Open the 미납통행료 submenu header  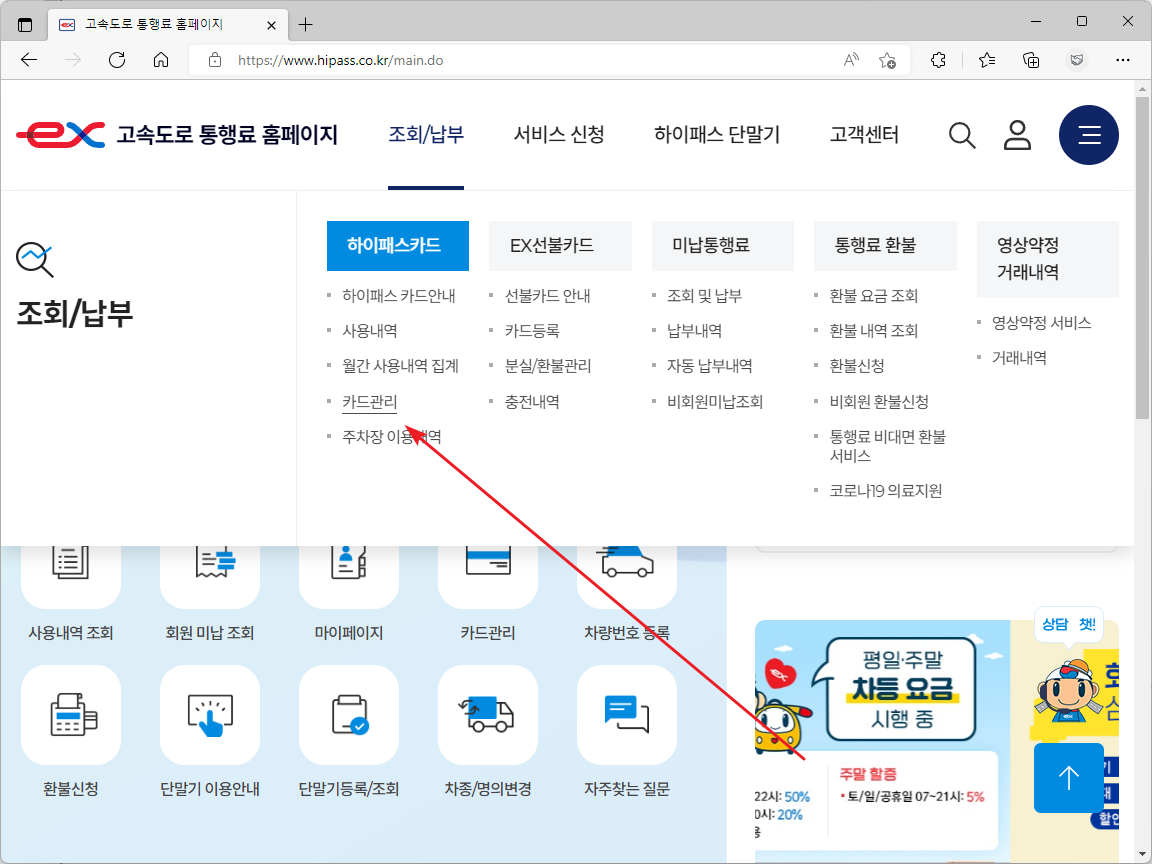click(x=723, y=245)
